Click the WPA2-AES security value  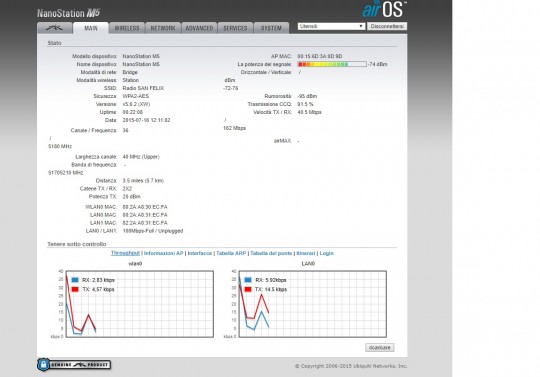(x=136, y=96)
